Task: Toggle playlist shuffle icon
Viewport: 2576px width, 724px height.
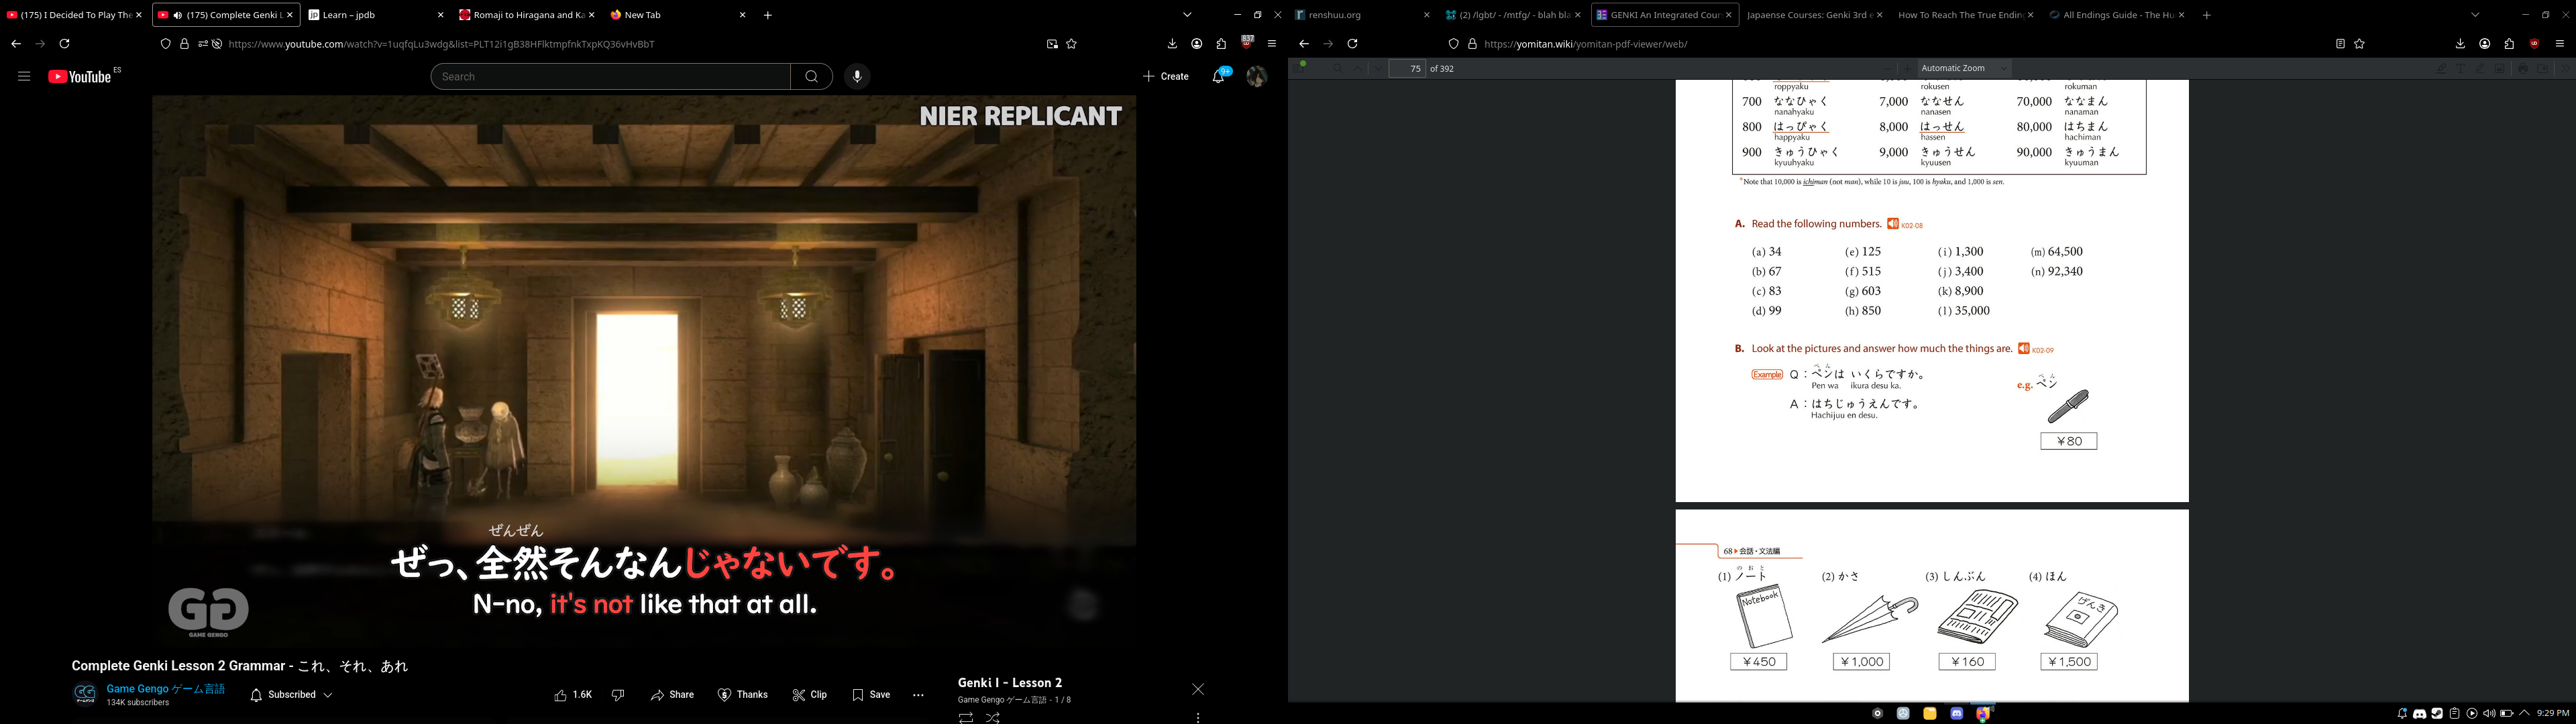Action: click(x=993, y=717)
